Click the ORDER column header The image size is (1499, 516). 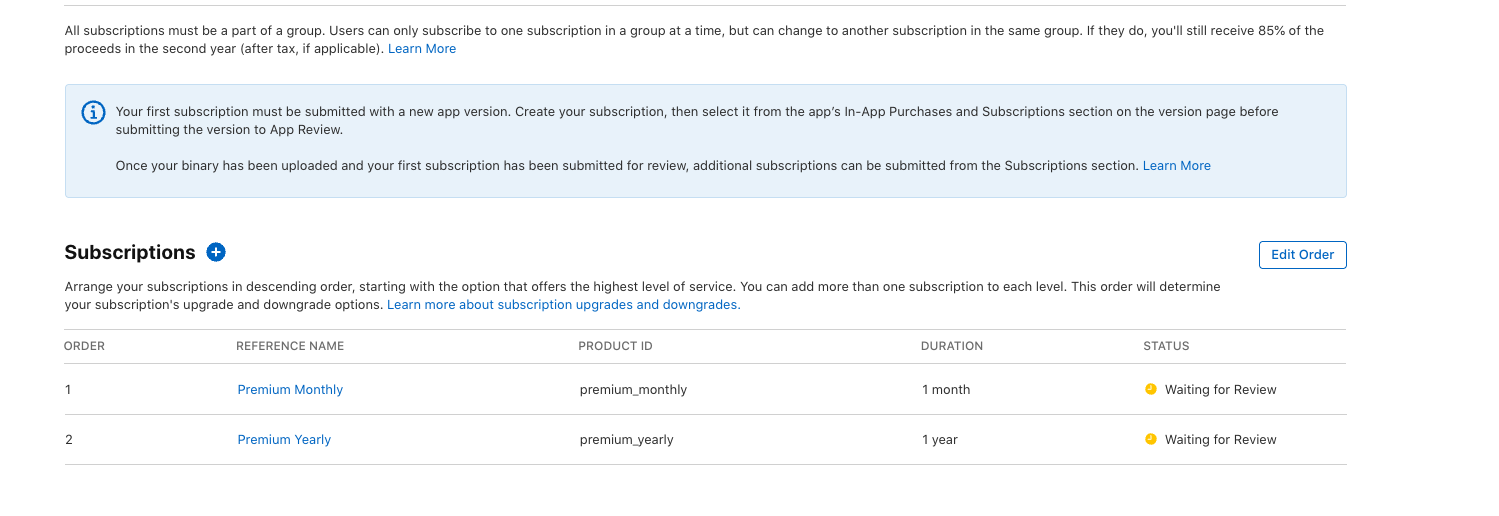coord(85,346)
